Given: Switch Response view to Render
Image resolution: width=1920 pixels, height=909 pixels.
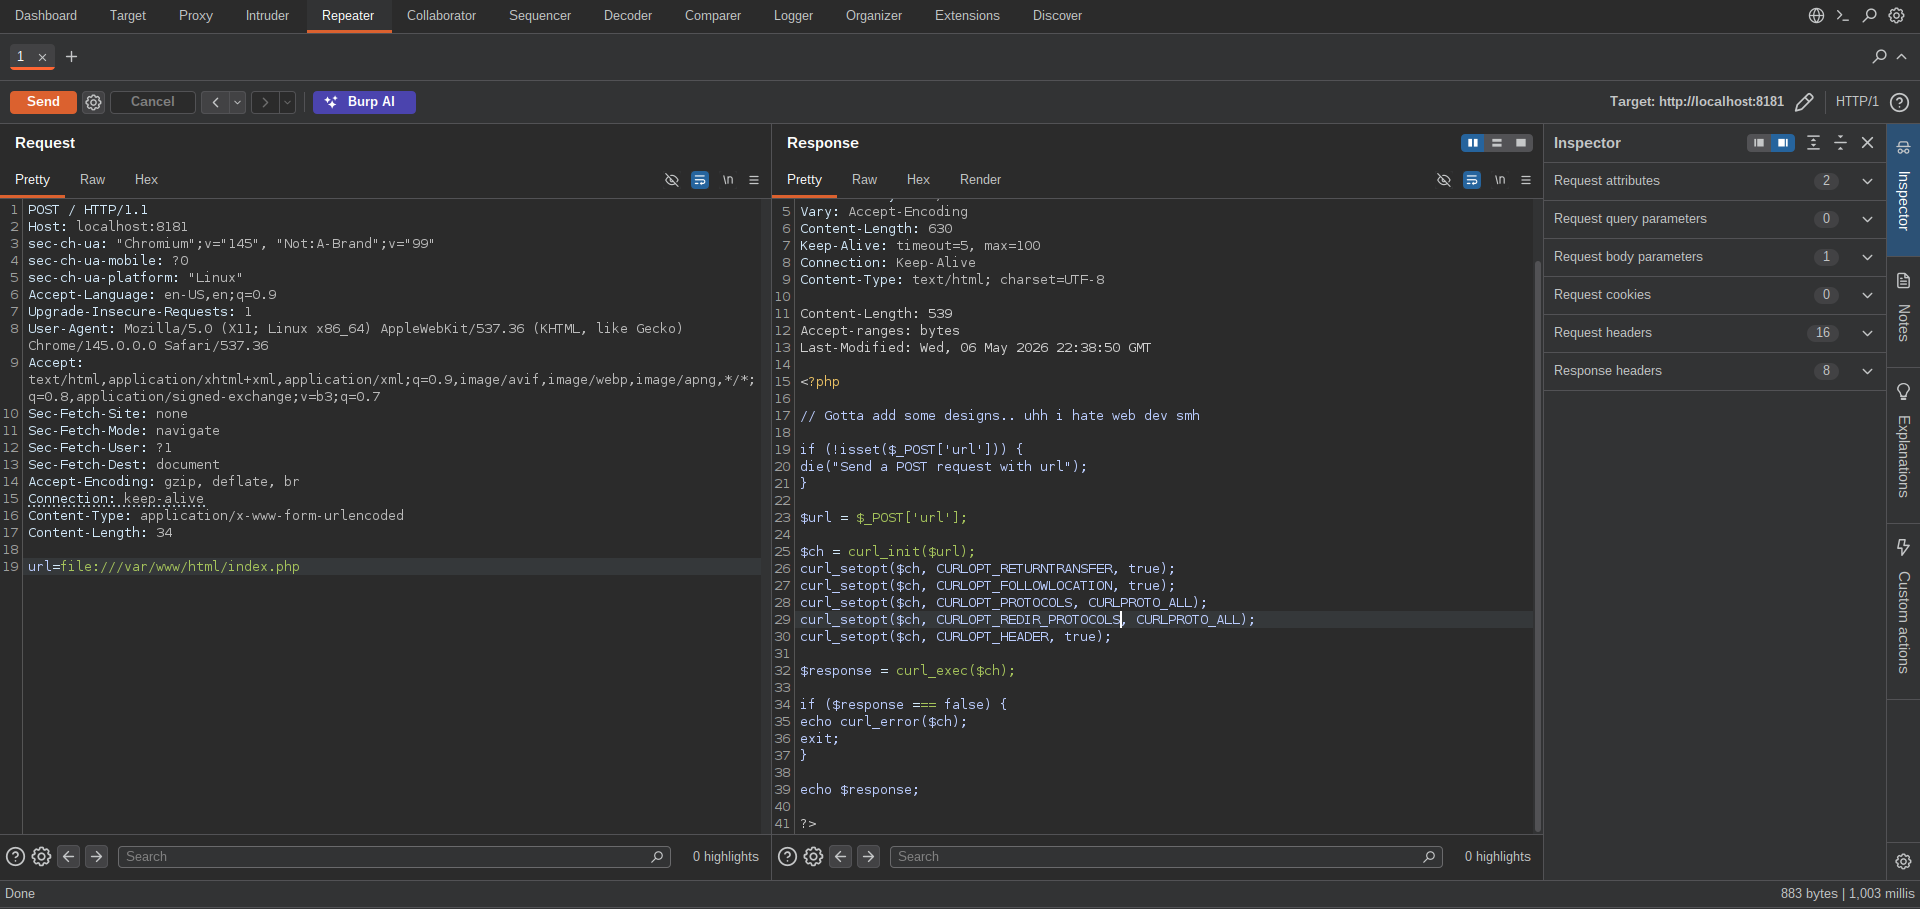Looking at the screenshot, I should (x=980, y=180).
